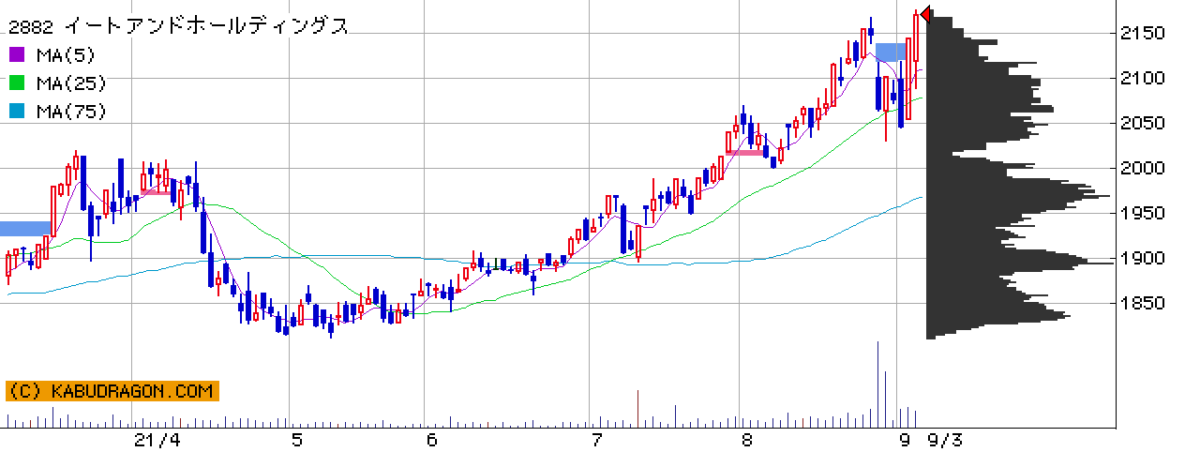The height and width of the screenshot is (452, 1200).
Task: Click the 9/3 date axis label
Action: click(945, 440)
